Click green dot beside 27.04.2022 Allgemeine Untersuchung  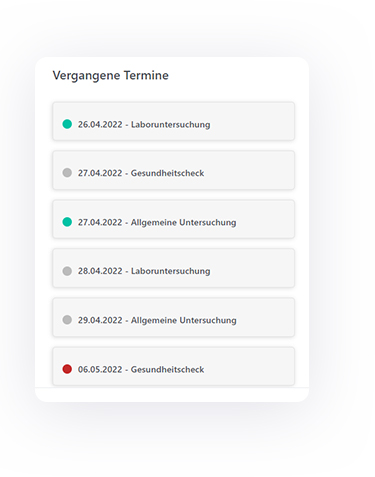(x=67, y=222)
